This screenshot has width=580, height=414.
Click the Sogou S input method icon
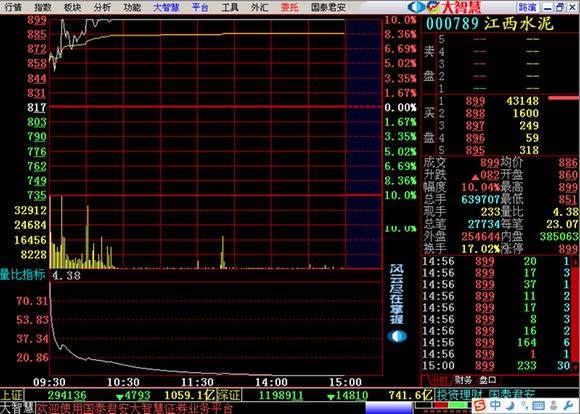[480, 405]
